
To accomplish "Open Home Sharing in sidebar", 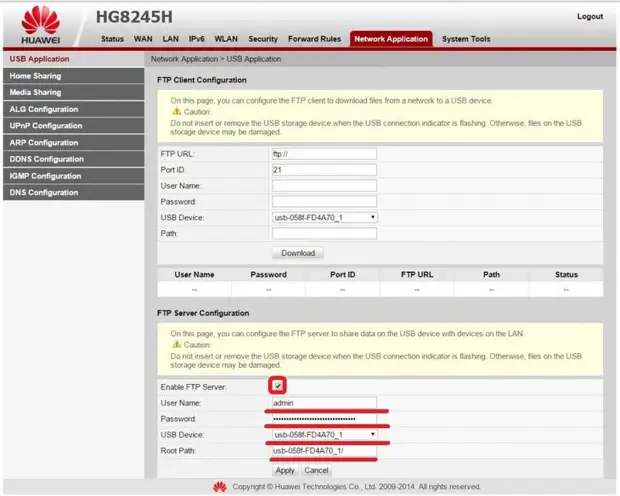I will tap(36, 76).
